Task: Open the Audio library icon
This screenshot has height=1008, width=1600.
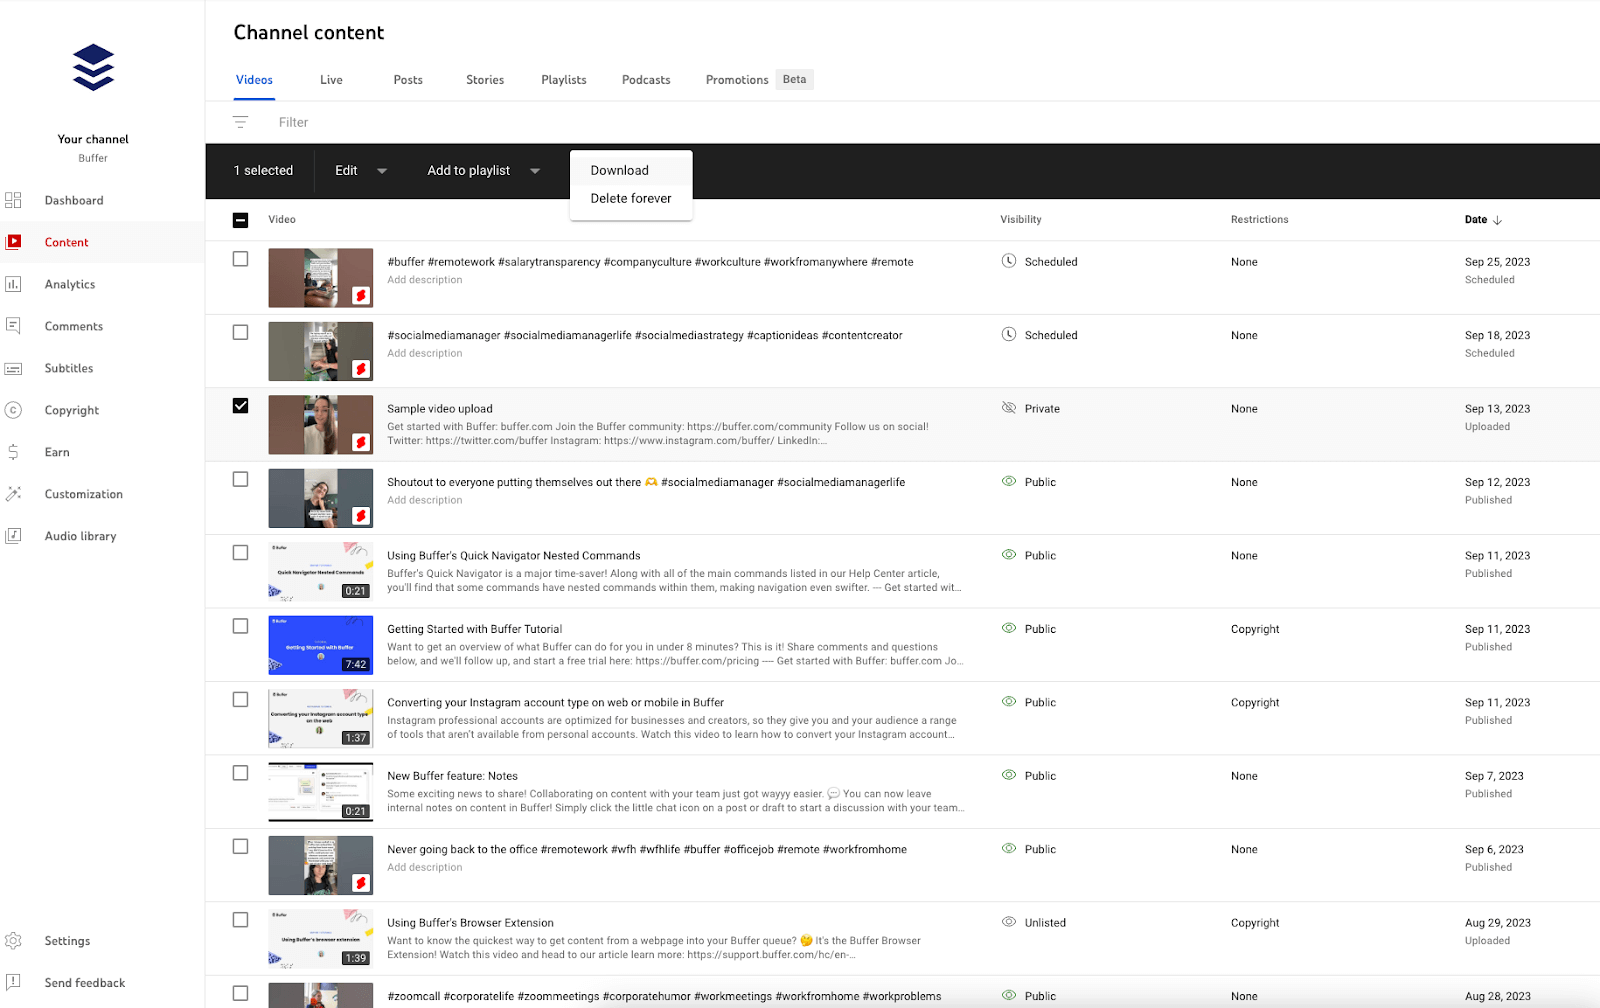Action: coord(14,536)
